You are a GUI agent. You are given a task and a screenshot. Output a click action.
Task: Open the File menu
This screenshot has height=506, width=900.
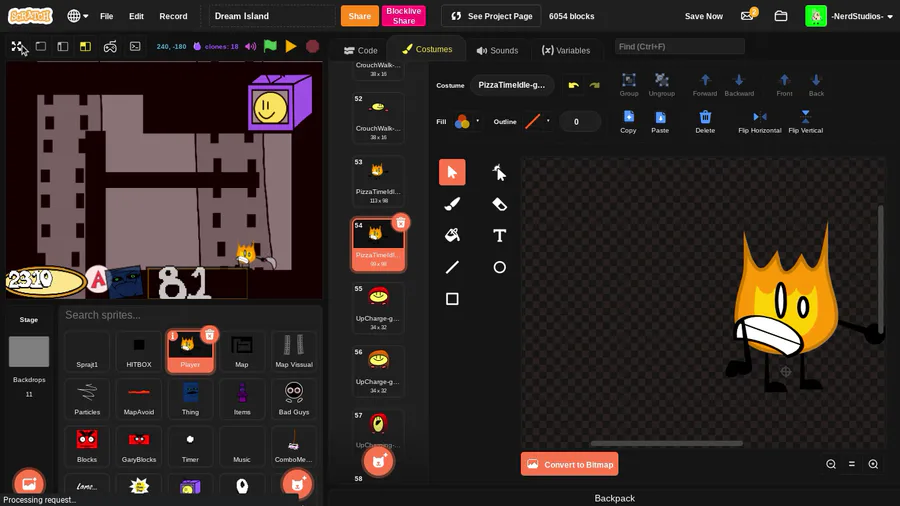click(107, 16)
